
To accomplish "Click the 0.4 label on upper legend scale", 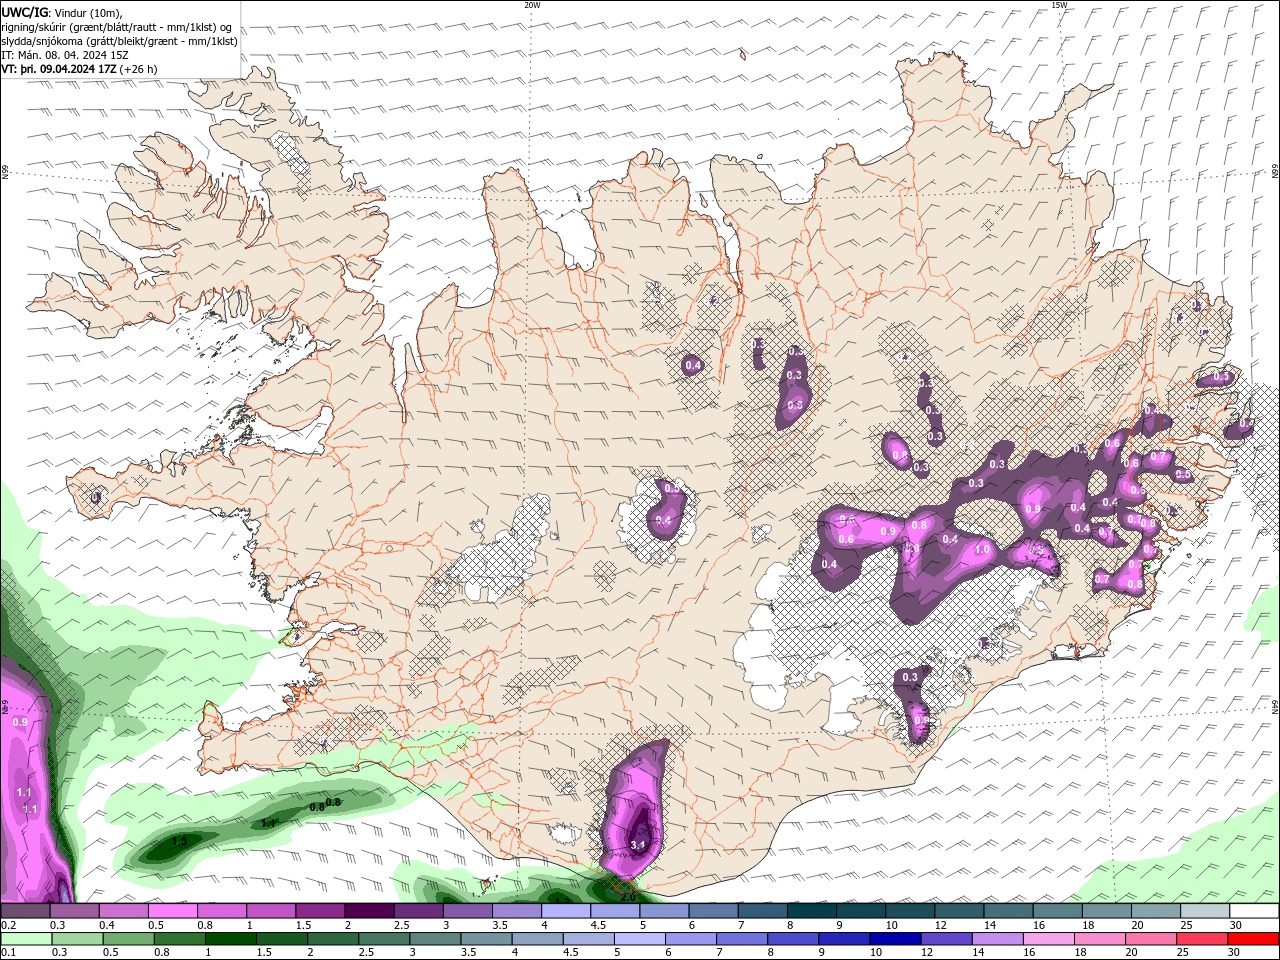I will coord(107,925).
